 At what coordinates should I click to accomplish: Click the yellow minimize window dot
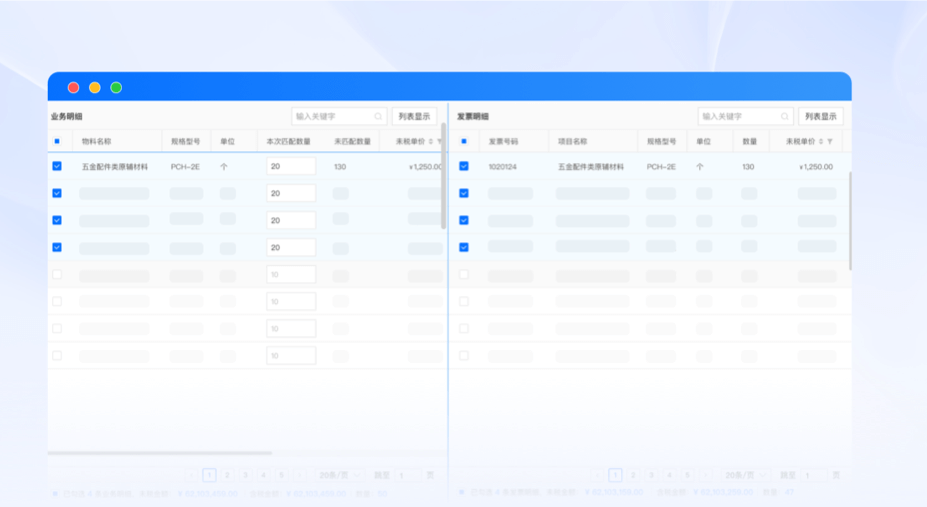95,88
